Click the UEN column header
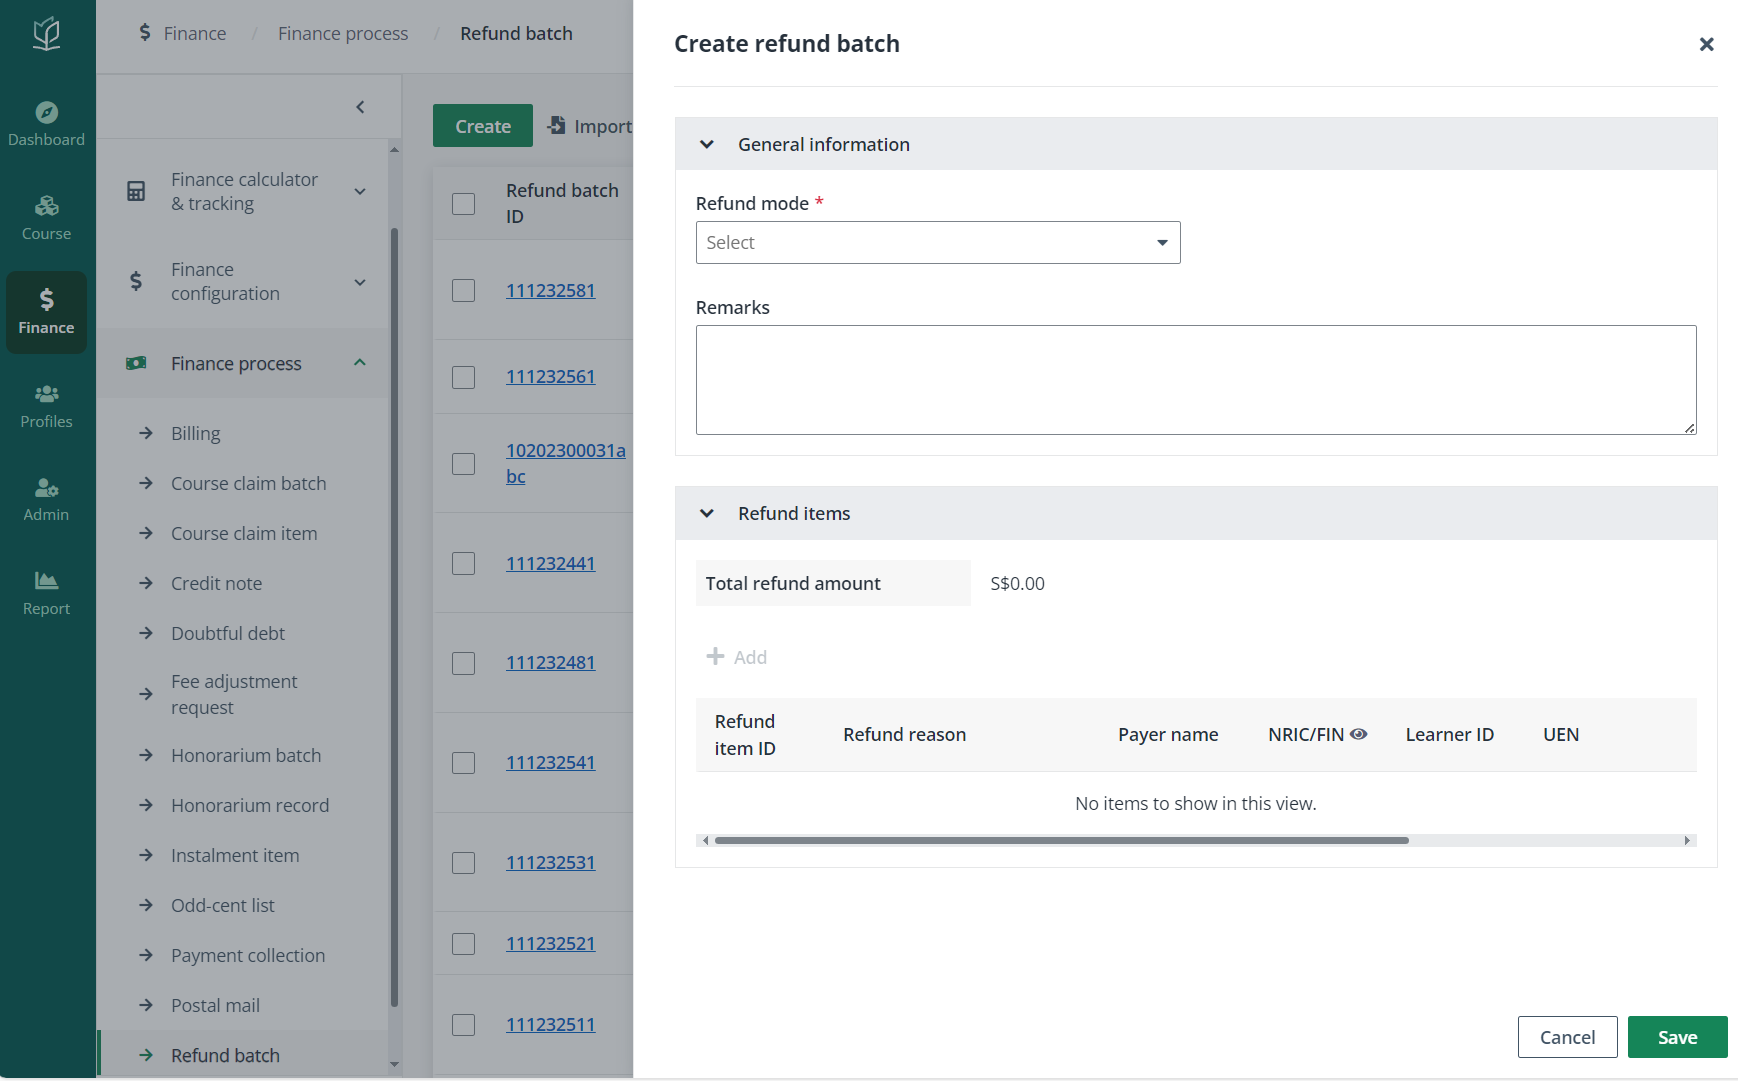The width and height of the screenshot is (1738, 1081). pyautogui.click(x=1560, y=734)
